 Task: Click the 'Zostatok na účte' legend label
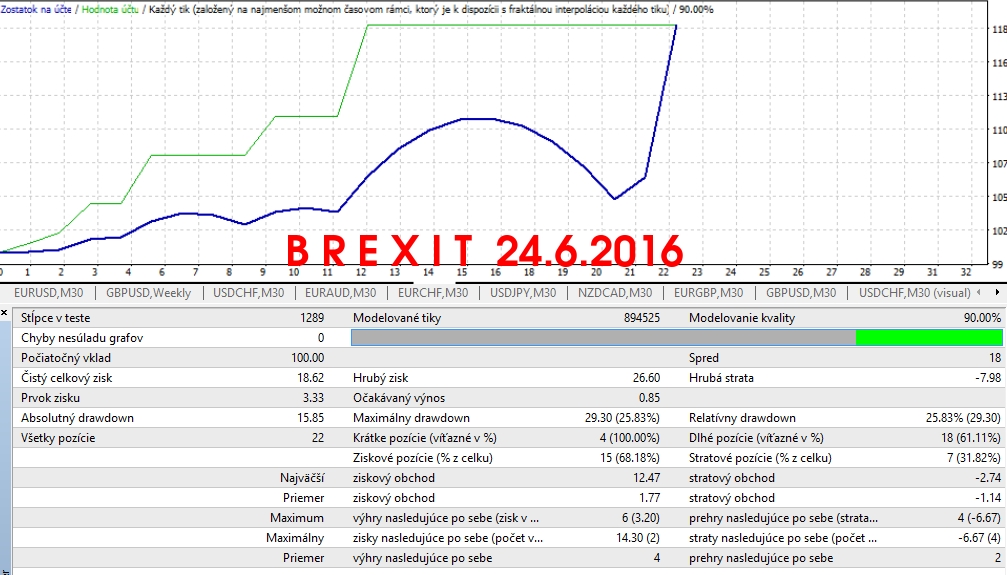(x=35, y=8)
